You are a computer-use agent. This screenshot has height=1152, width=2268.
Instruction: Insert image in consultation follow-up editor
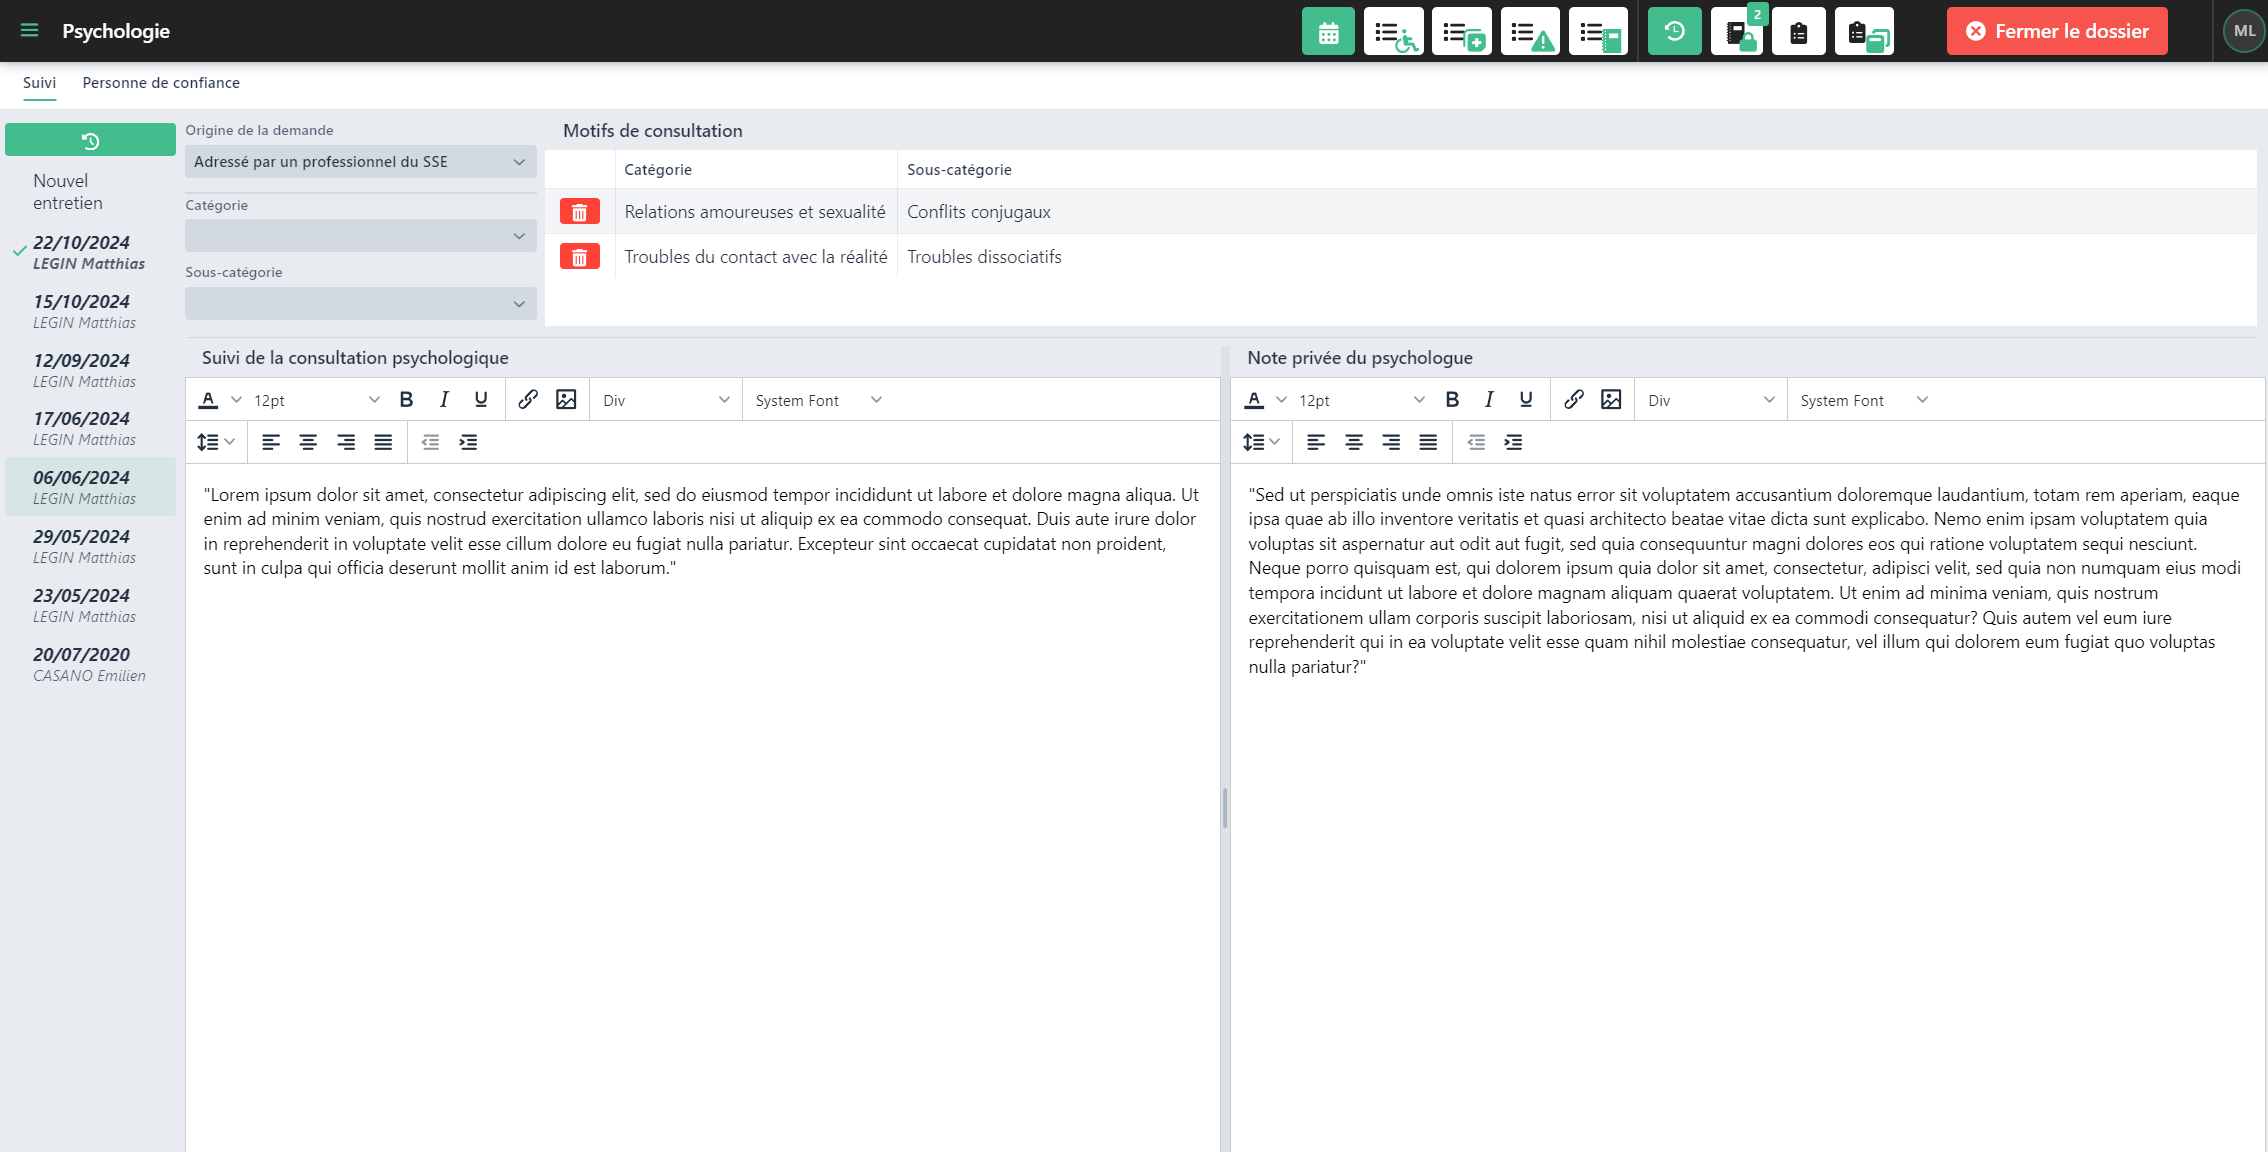[x=566, y=400]
